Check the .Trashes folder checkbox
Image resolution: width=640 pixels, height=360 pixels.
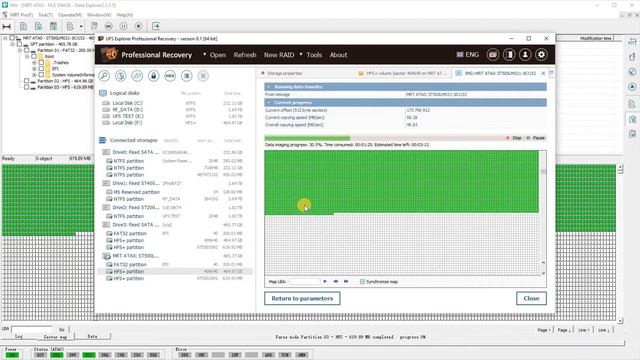click(x=41, y=62)
